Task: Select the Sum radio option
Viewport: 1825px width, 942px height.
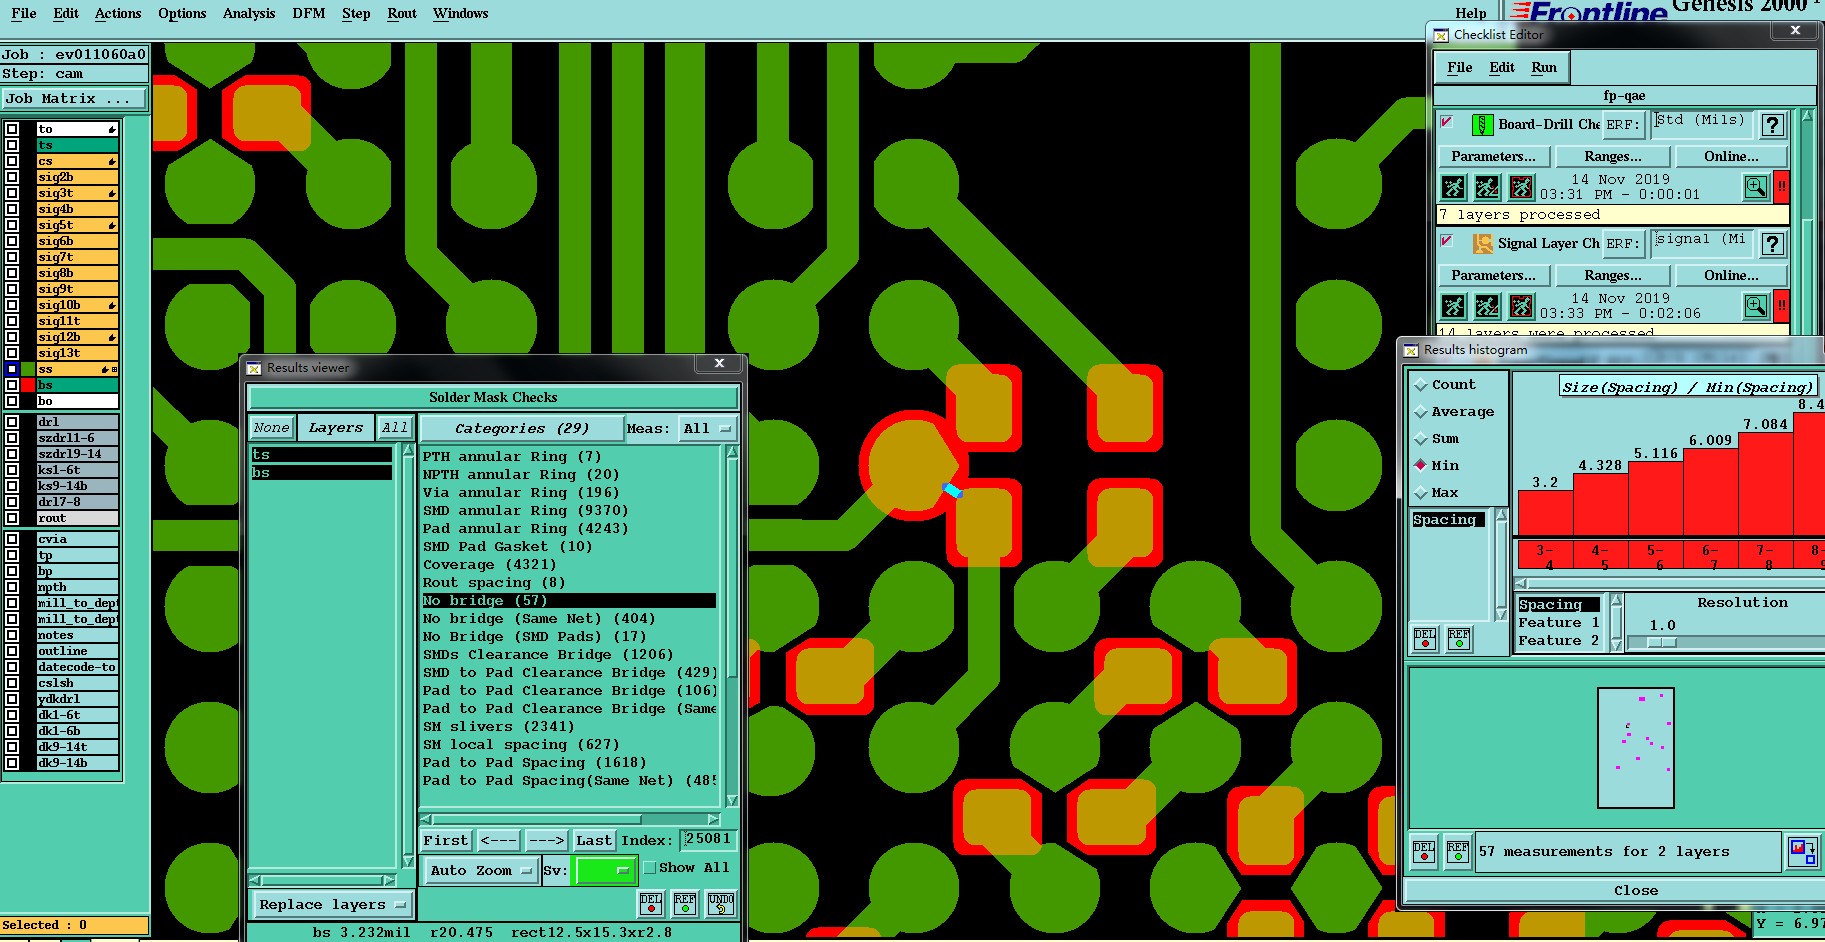Action: tap(1420, 439)
